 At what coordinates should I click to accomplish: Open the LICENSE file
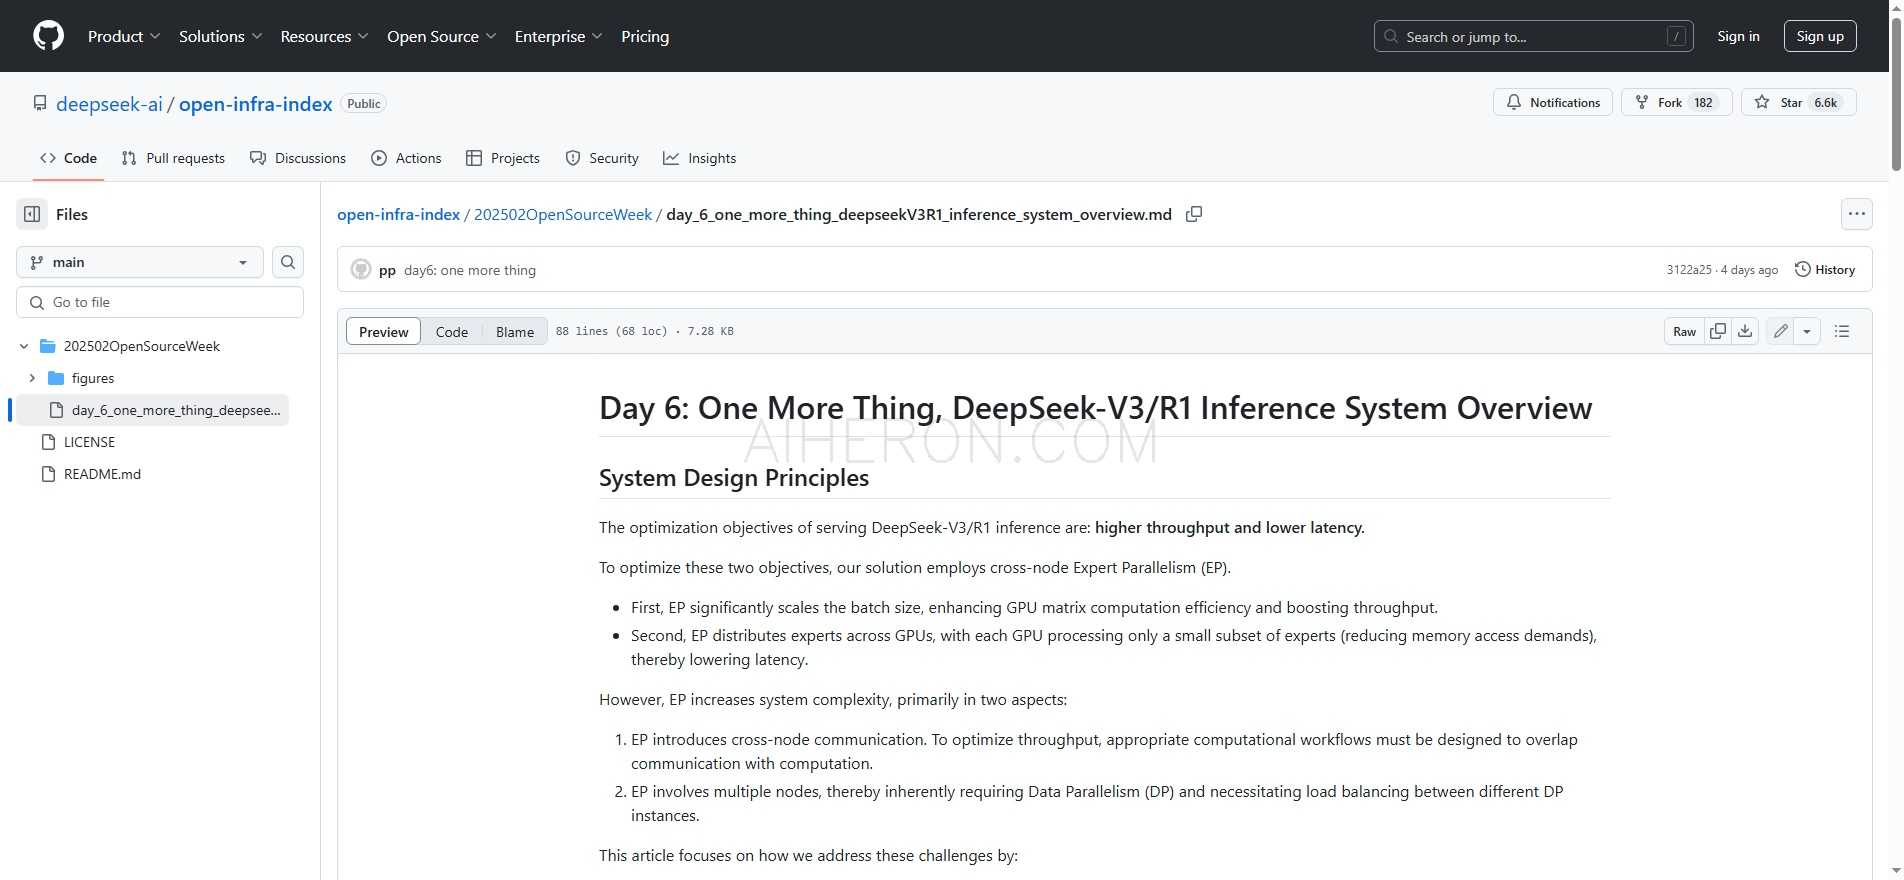tap(89, 442)
